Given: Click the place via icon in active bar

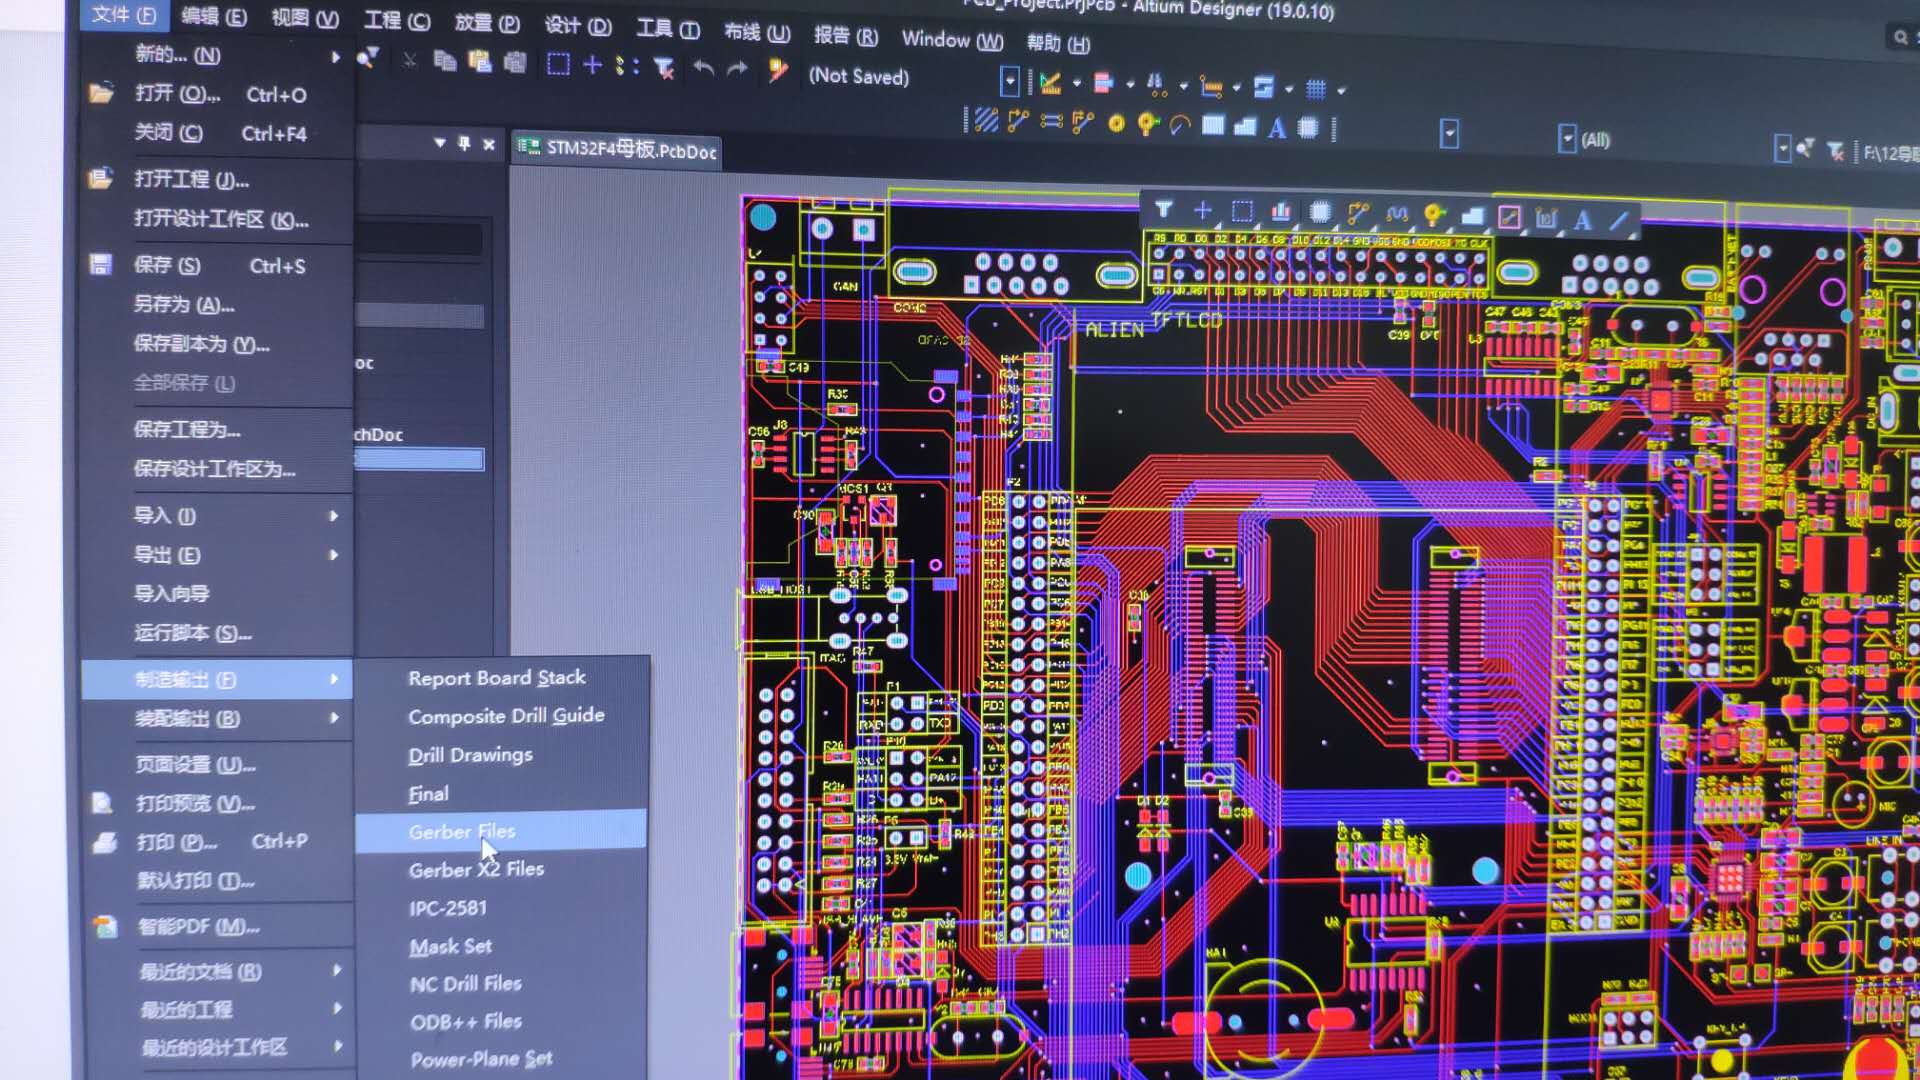Looking at the screenshot, I should (1434, 214).
